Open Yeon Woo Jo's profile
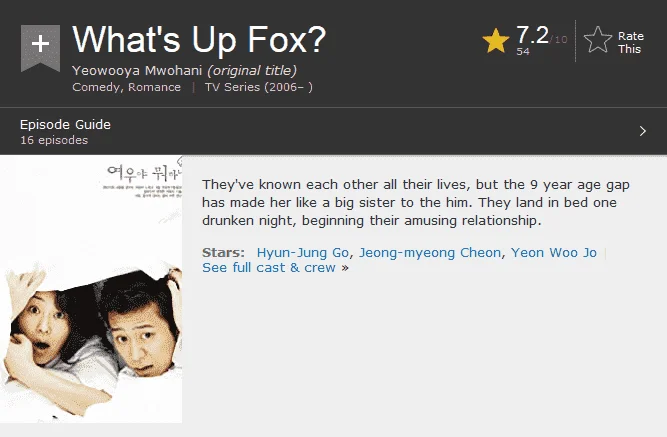 click(553, 253)
